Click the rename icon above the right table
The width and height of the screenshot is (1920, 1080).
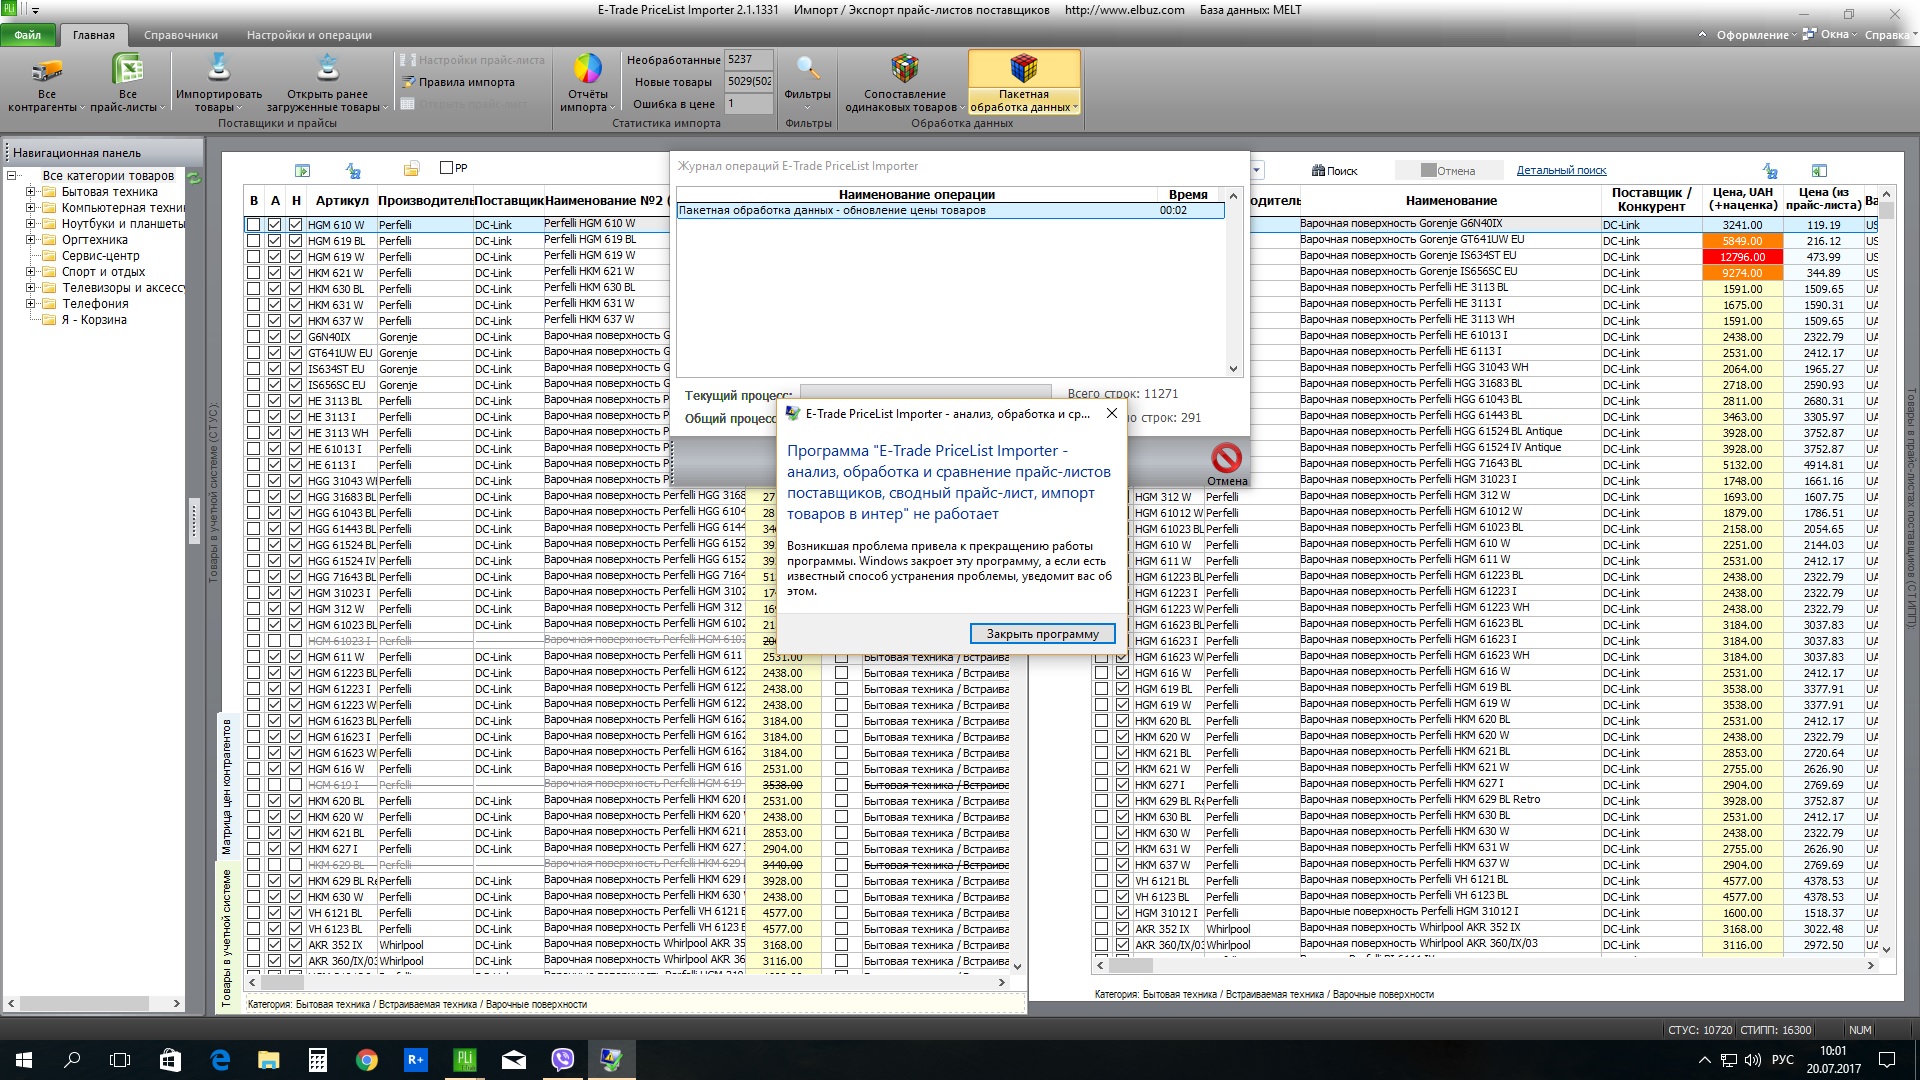tap(1770, 171)
